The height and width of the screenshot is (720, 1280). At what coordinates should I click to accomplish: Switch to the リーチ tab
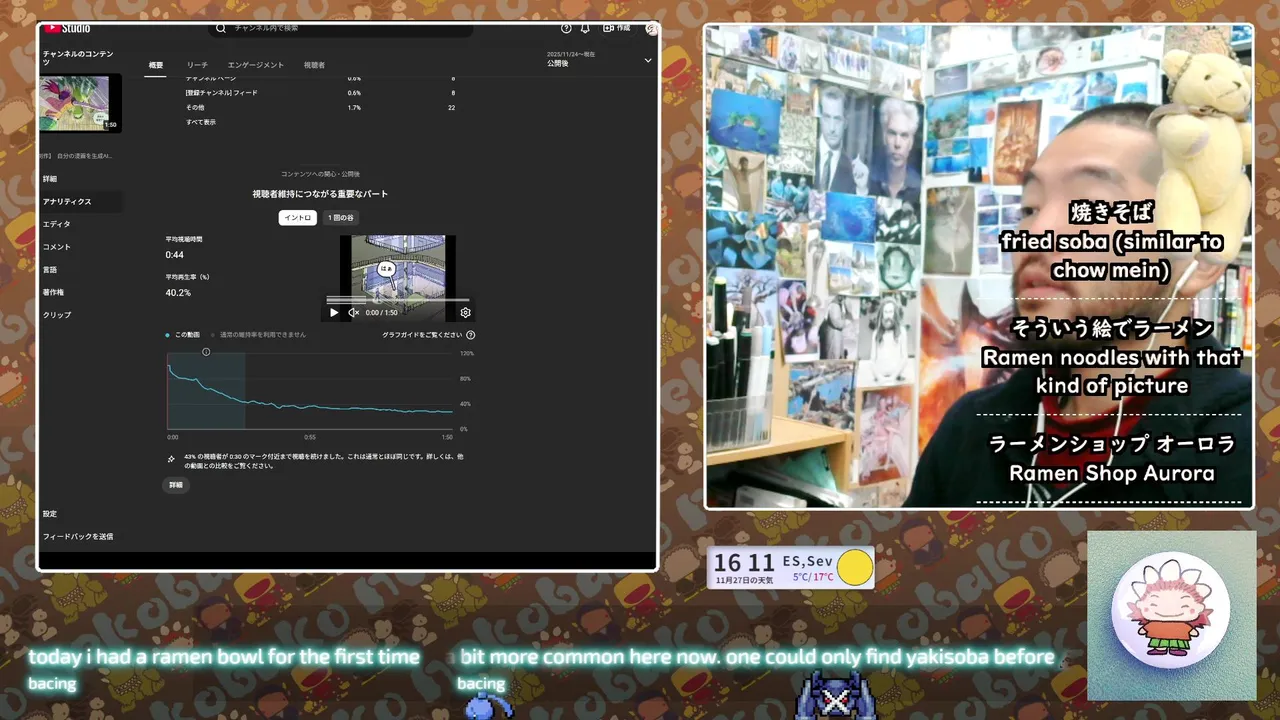tap(197, 65)
